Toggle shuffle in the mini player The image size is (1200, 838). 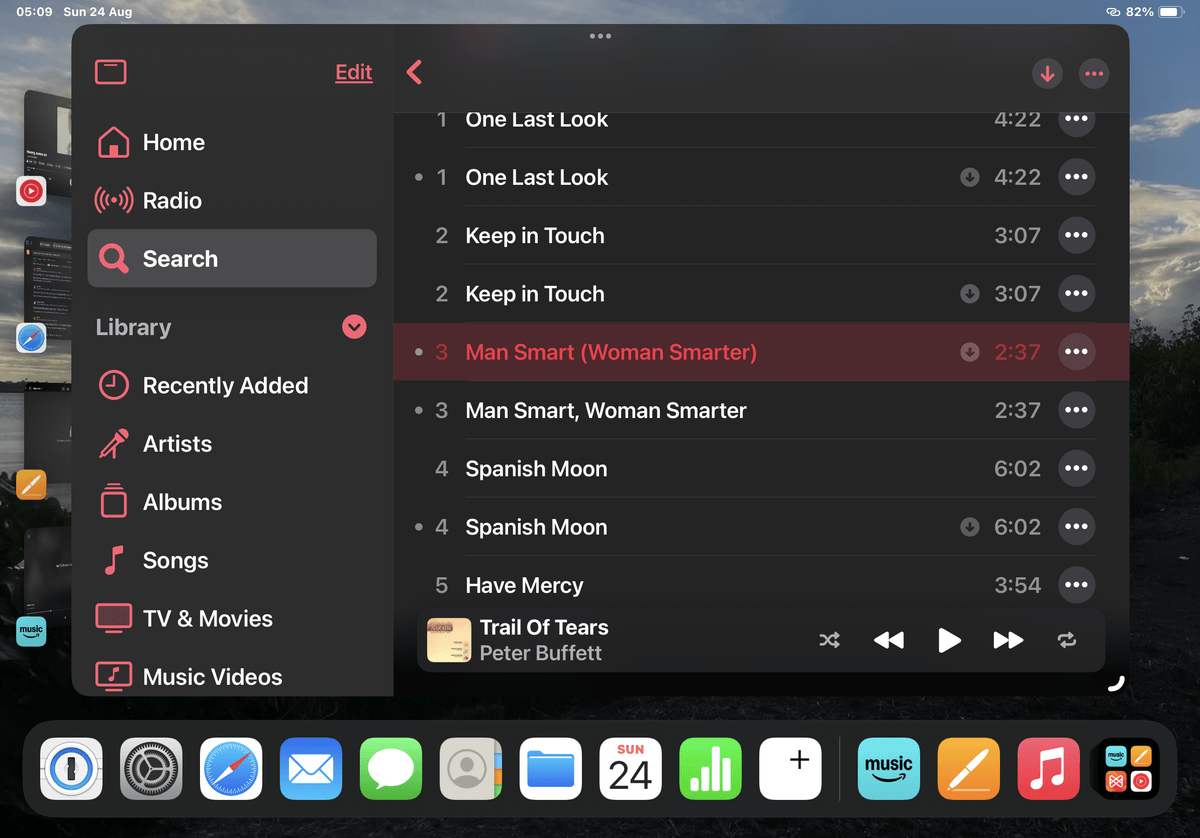(829, 640)
